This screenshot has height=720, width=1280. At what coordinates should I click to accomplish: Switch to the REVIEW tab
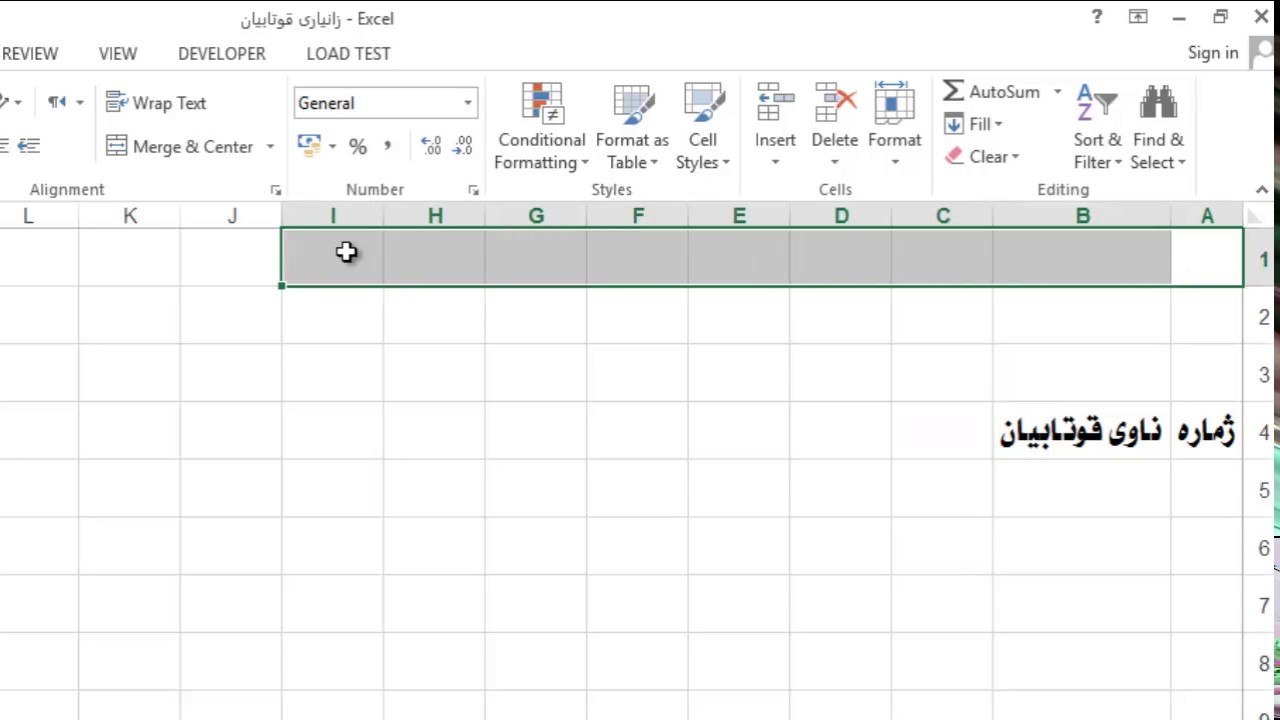30,54
